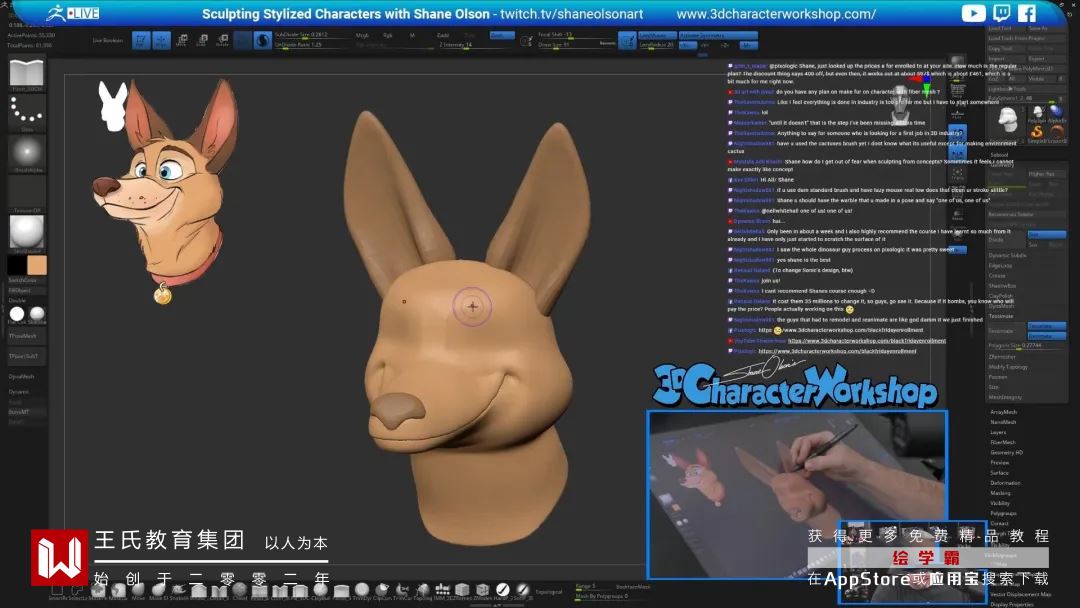Select the AlphaBrush tool icon
Viewport: 1080px width, 608px height.
coord(1056,112)
